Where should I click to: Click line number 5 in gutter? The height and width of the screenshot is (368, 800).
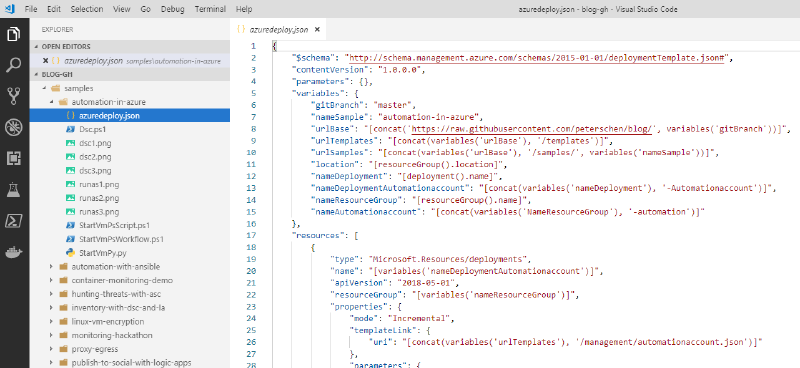pos(254,93)
